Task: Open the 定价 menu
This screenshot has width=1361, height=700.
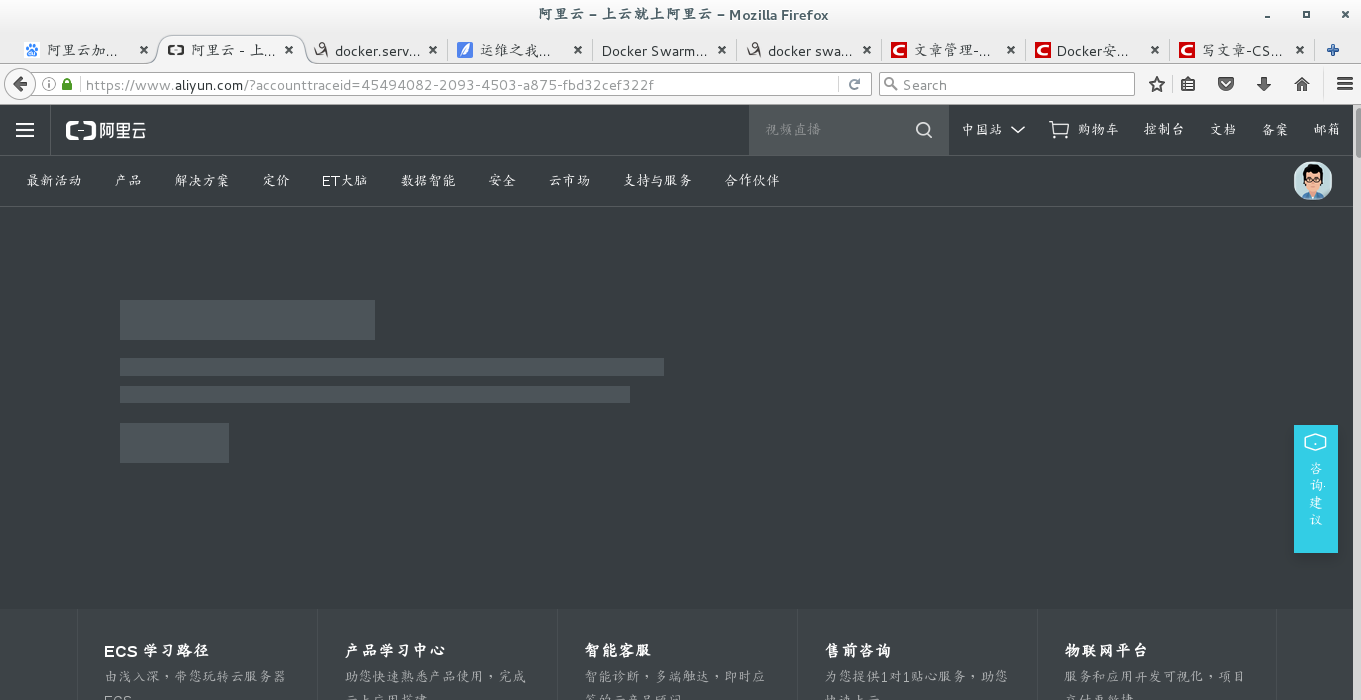Action: (x=276, y=181)
